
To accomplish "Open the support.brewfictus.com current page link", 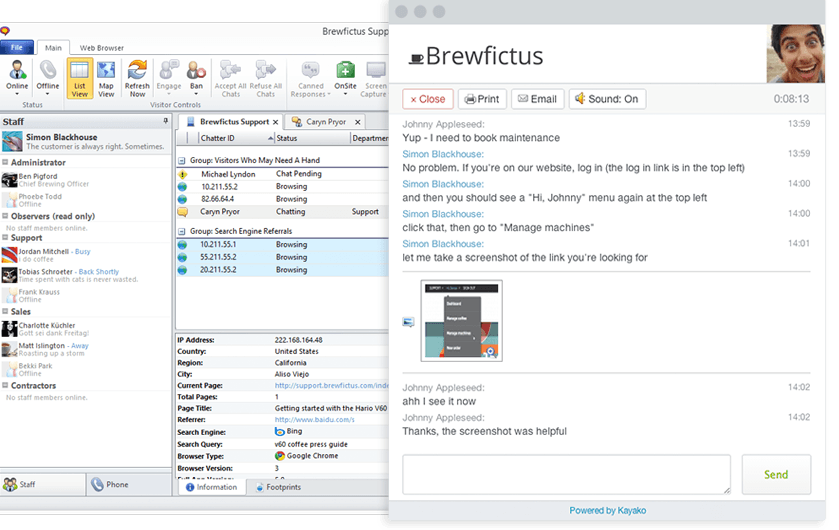I will click(331, 386).
